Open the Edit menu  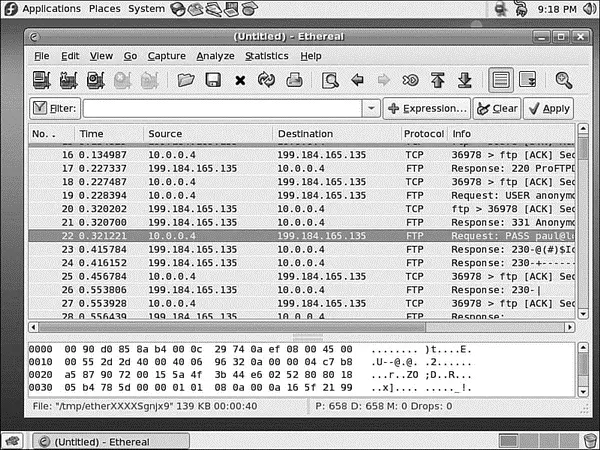tap(70, 56)
